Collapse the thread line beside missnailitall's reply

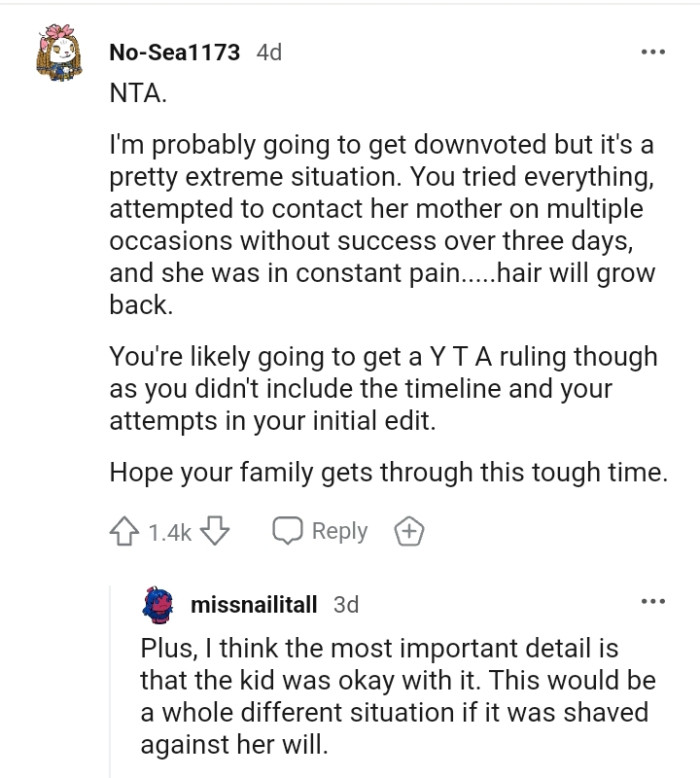click(x=110, y=680)
